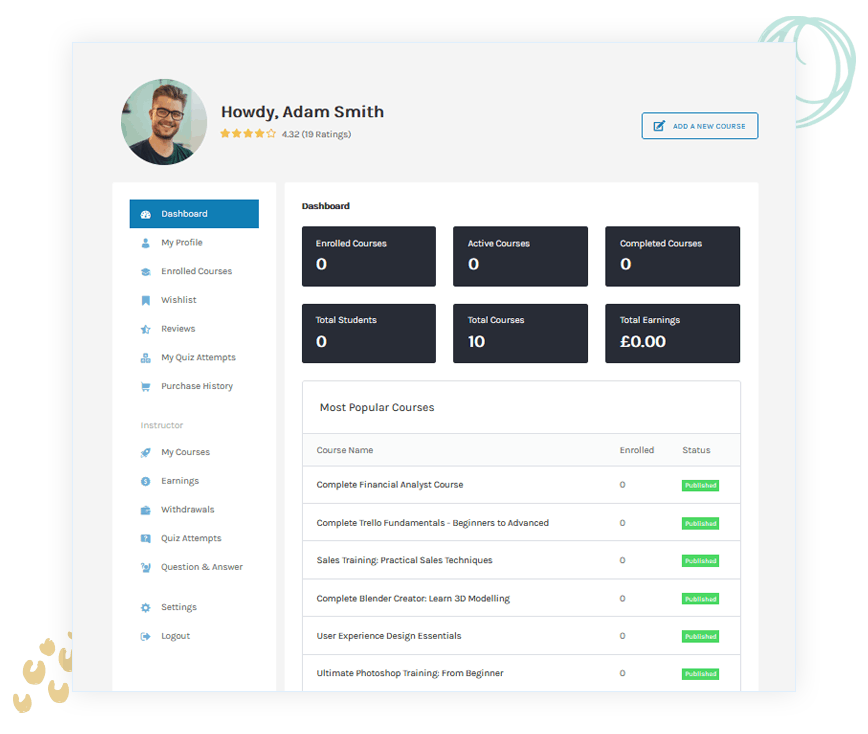Open the My Quiz Attempts menu item

coord(198,357)
